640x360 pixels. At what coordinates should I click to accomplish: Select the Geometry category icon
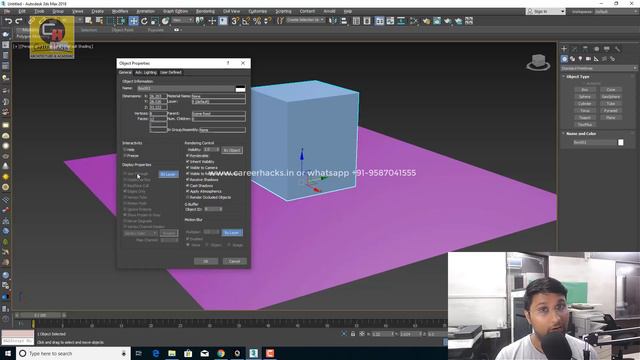(564, 59)
